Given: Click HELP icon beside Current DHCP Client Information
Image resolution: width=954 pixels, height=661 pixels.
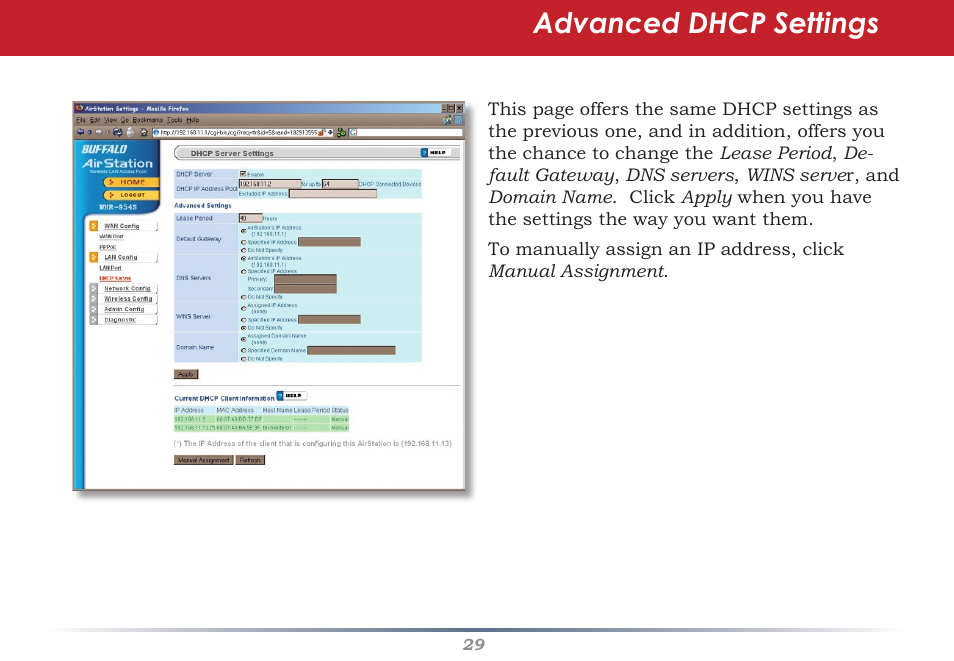Looking at the screenshot, I should coord(291,396).
